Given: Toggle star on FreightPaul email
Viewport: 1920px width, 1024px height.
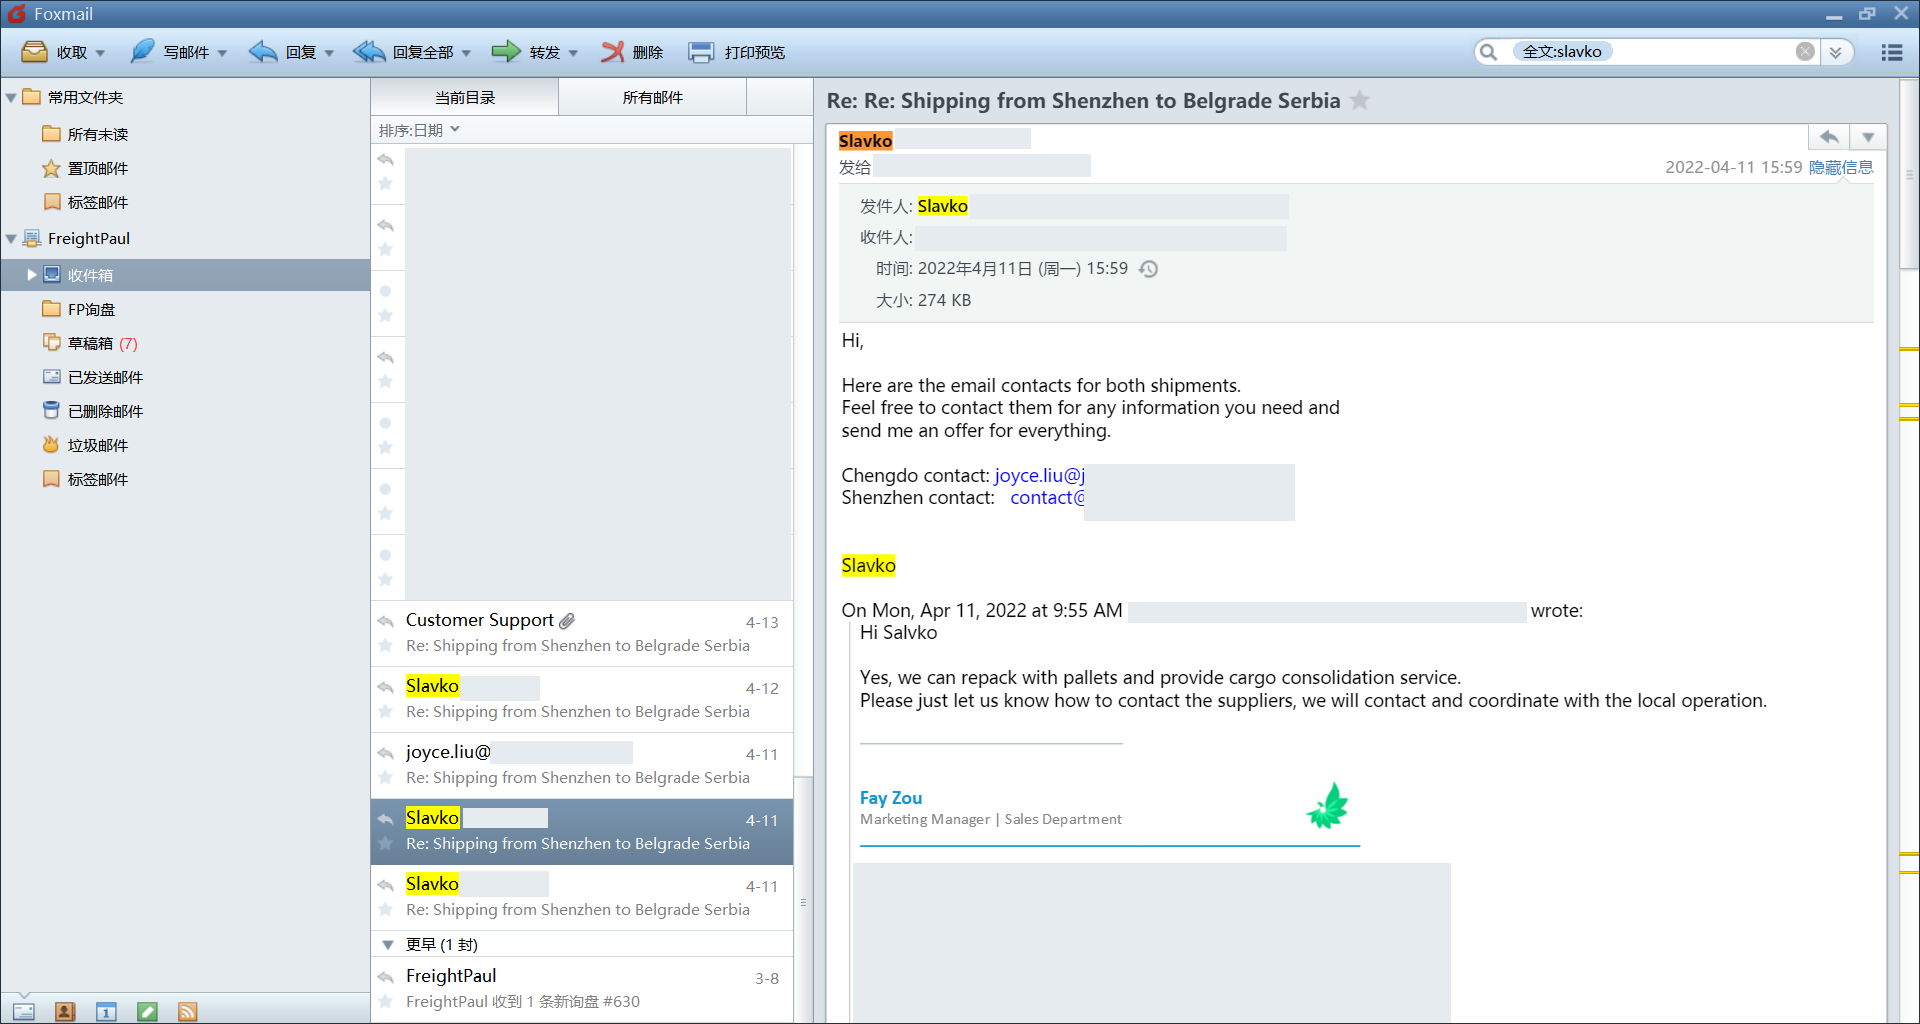Looking at the screenshot, I should [x=386, y=1001].
